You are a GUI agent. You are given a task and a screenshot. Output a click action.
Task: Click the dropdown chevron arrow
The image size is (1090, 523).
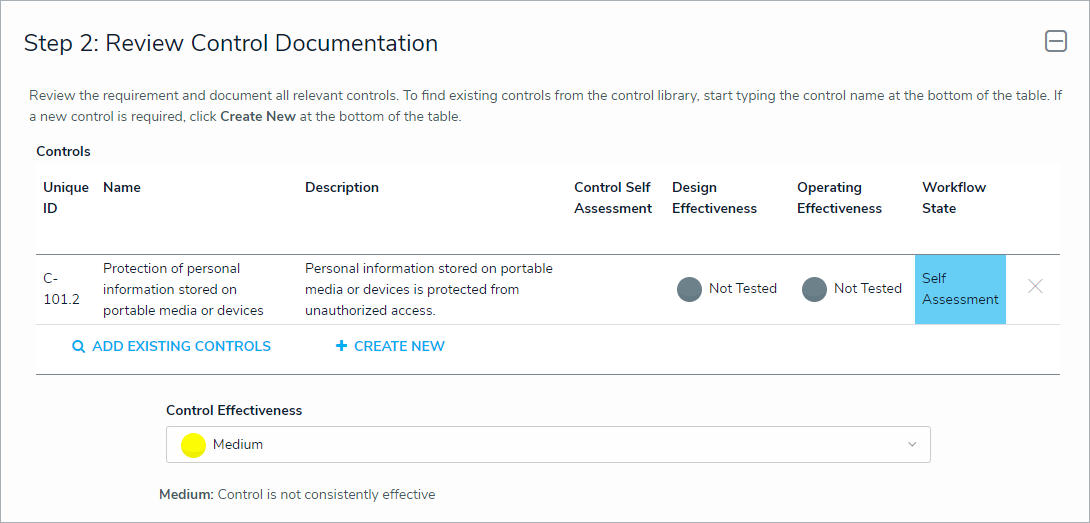(911, 445)
